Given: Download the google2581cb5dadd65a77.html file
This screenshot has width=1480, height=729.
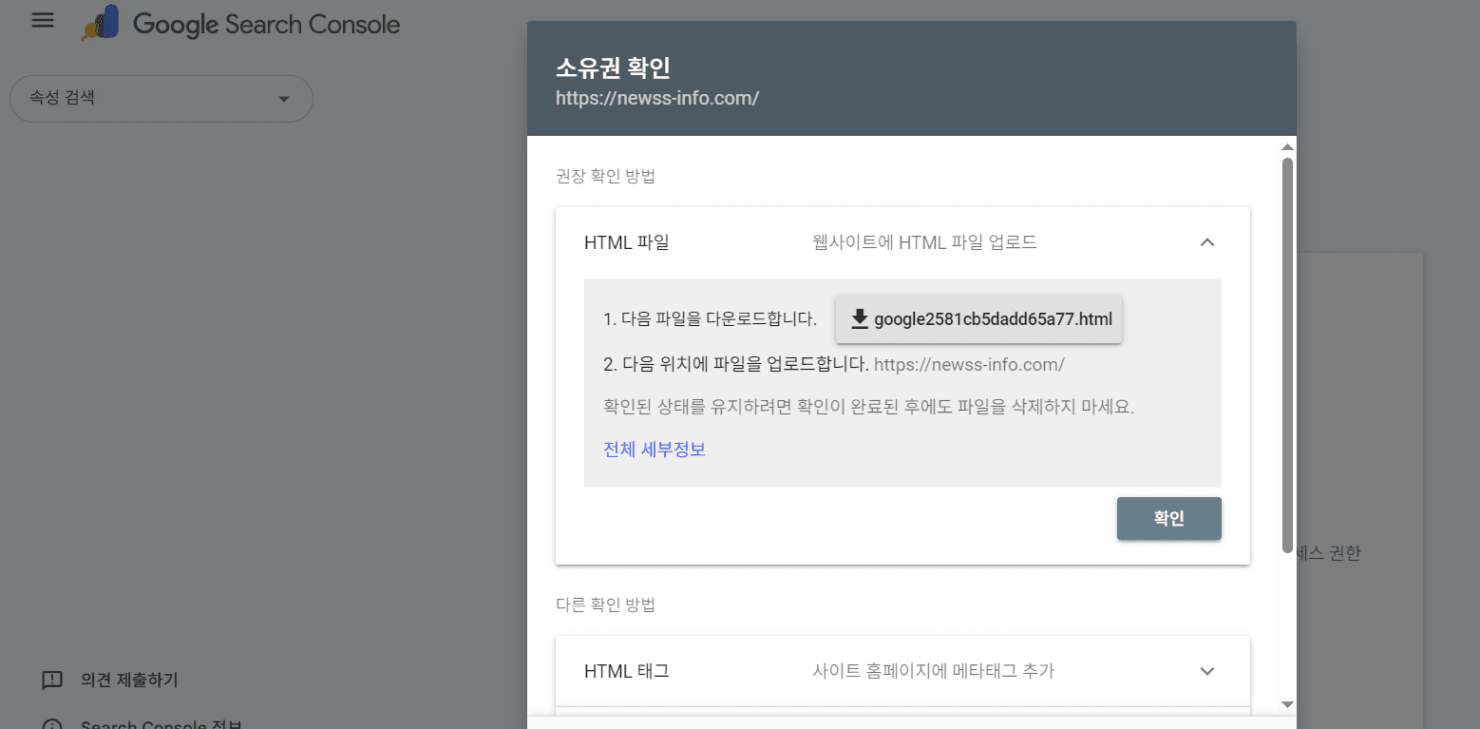Looking at the screenshot, I should point(992,319).
